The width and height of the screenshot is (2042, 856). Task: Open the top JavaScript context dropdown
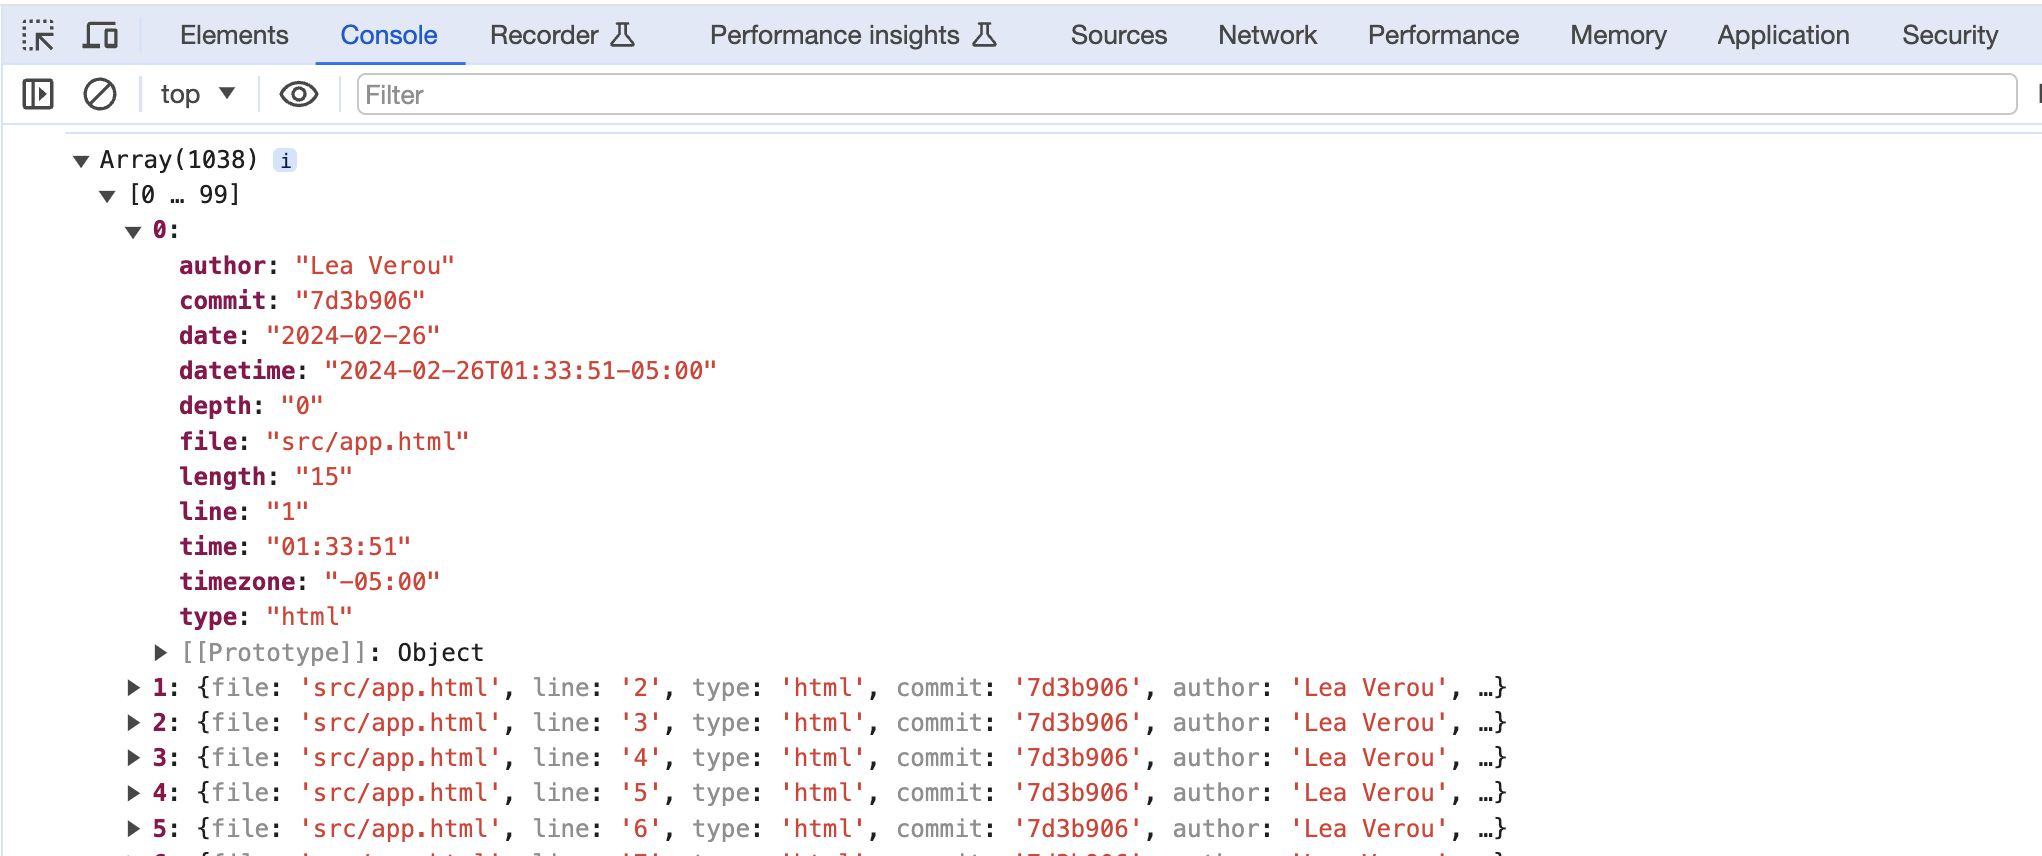tap(198, 95)
